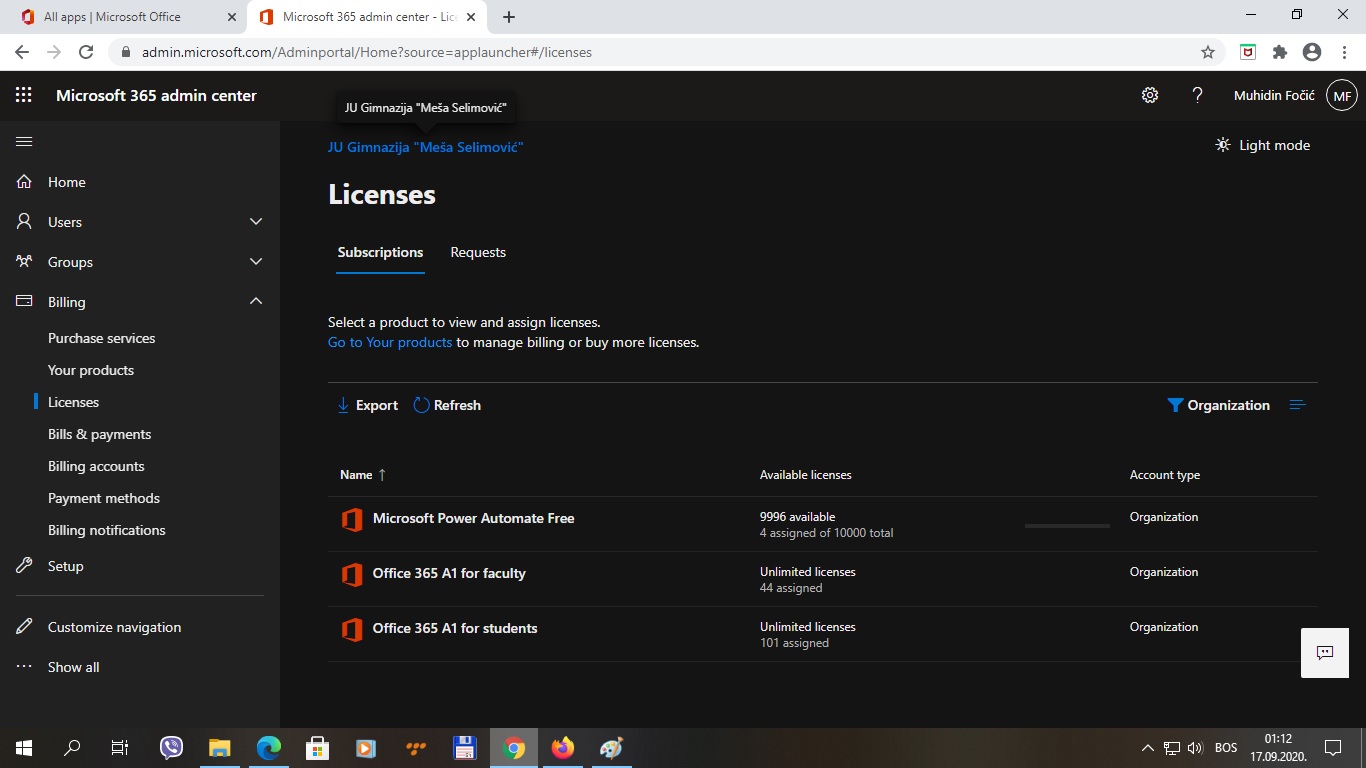This screenshot has height=768, width=1366.
Task: Open Setup in the sidebar
Action: 66,566
